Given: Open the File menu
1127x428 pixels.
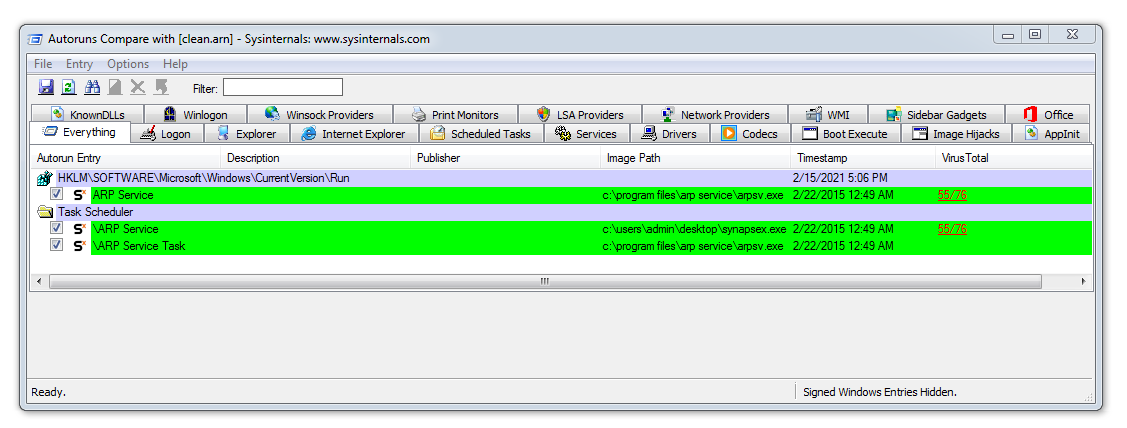Looking at the screenshot, I should 43,64.
